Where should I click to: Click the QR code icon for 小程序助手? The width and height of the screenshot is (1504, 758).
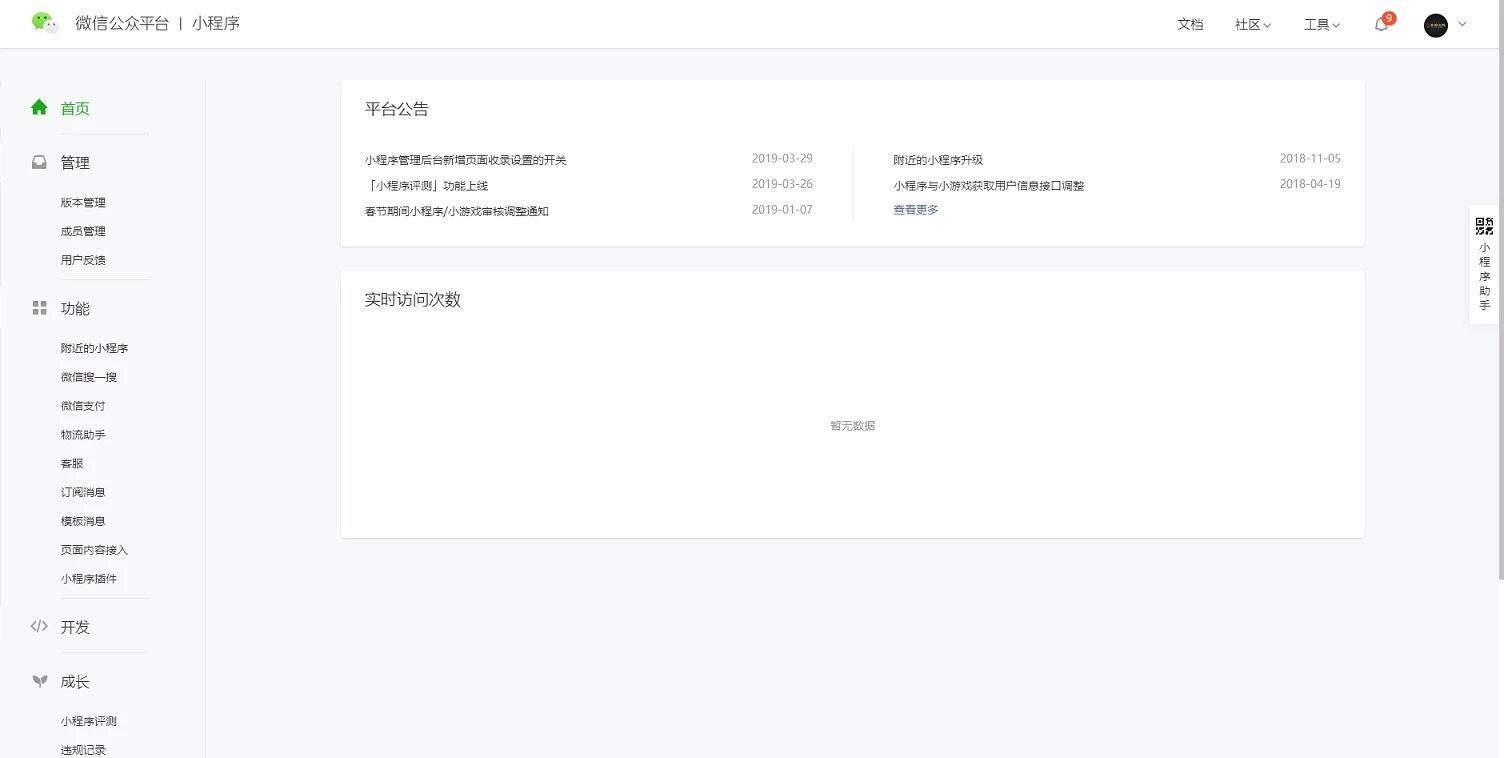pos(1485,226)
